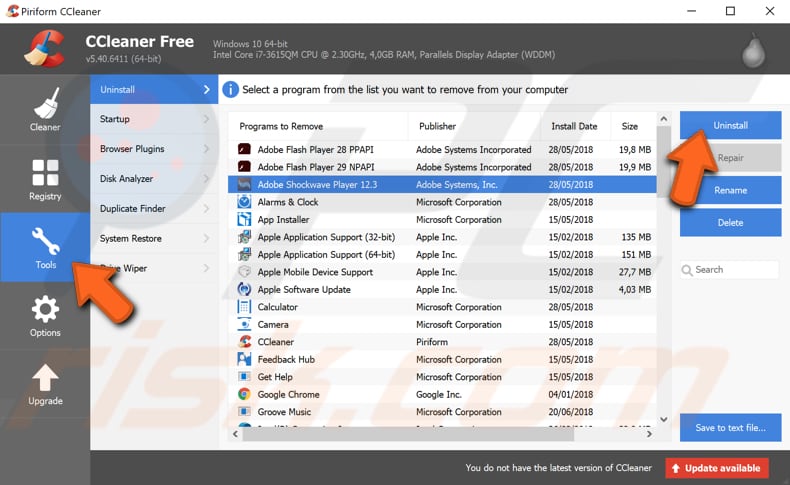The image size is (790, 485).
Task: Click the vertical scrollbar down arrow
Action: (x=664, y=419)
